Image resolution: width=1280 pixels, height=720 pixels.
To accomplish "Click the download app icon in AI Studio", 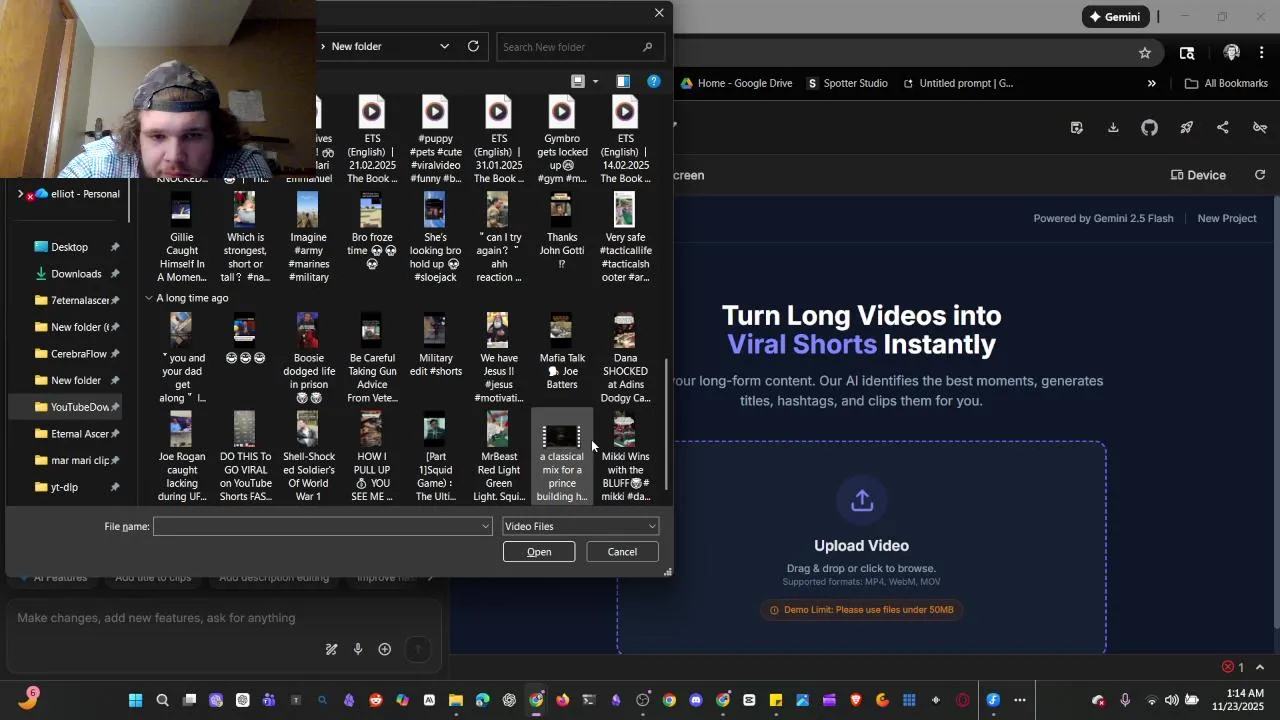I will coord(1113,127).
